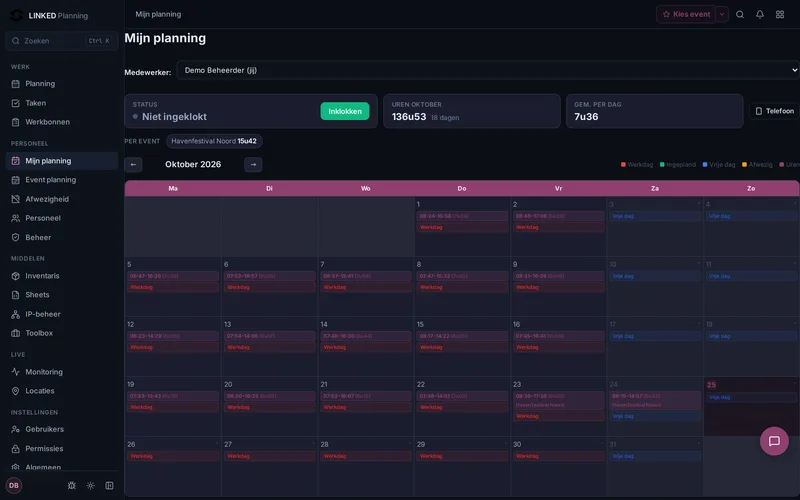Open the Locaties map pin icon

(x=16, y=391)
